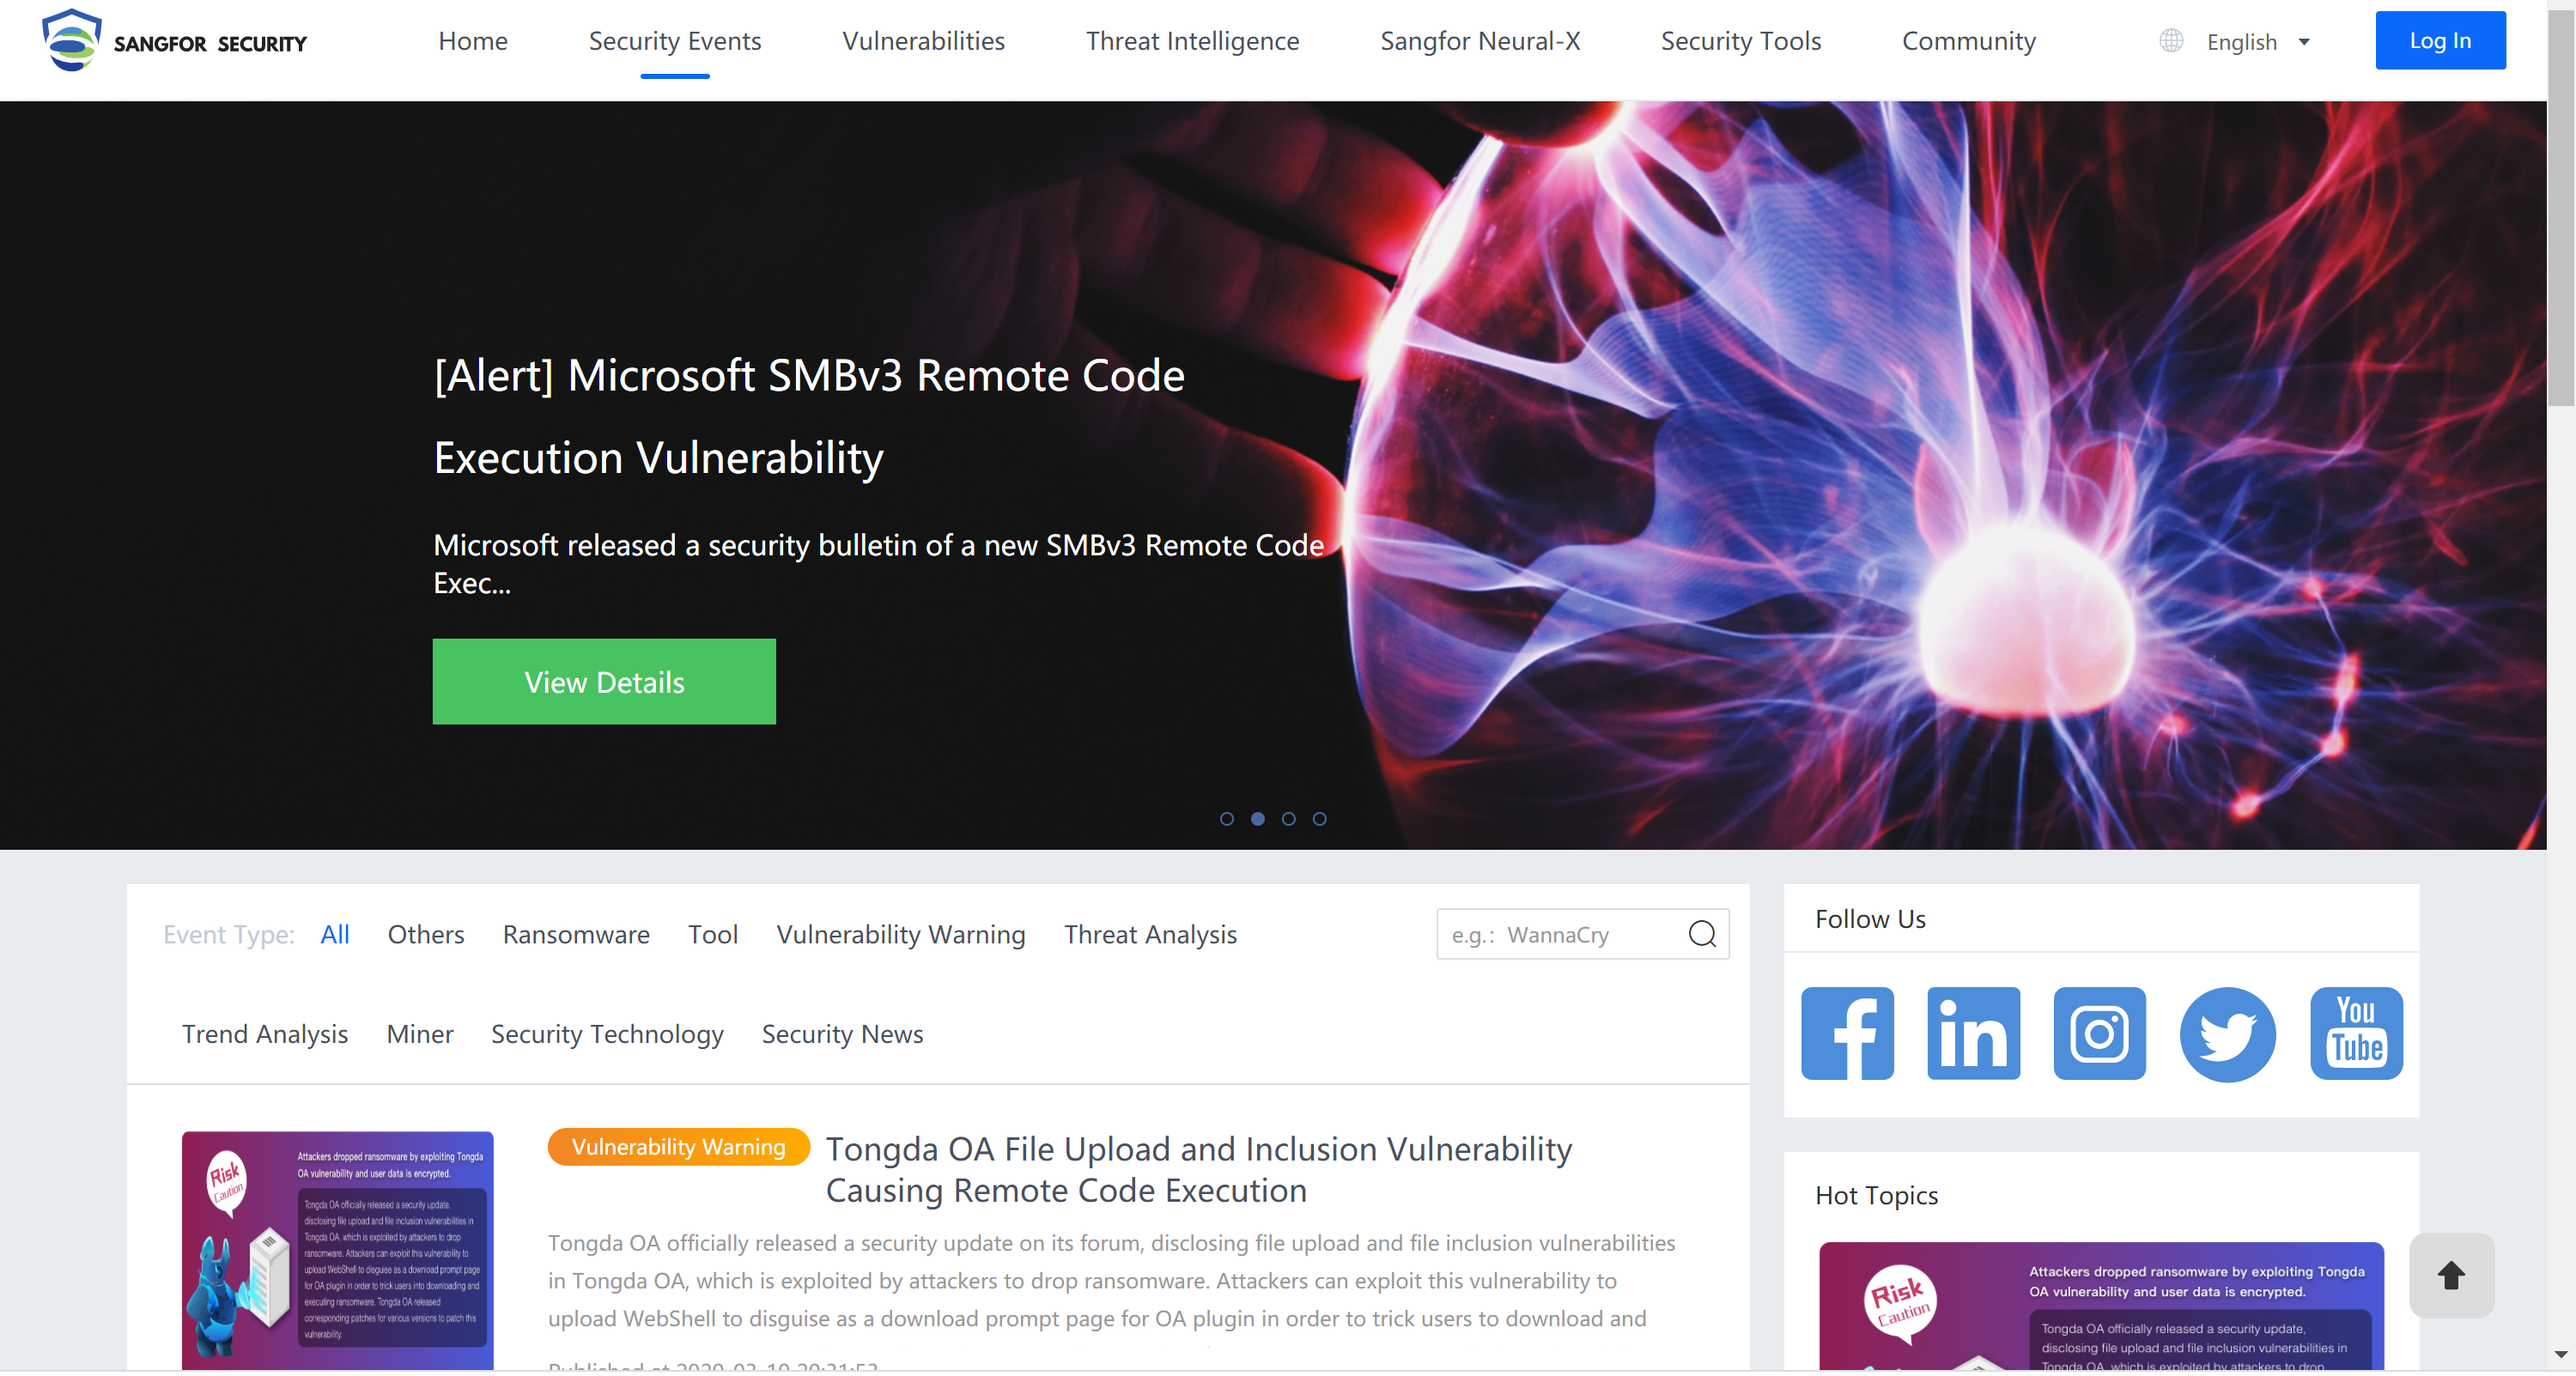Click the globe language icon
Viewport: 2576px width, 1376px height.
click(x=2170, y=41)
